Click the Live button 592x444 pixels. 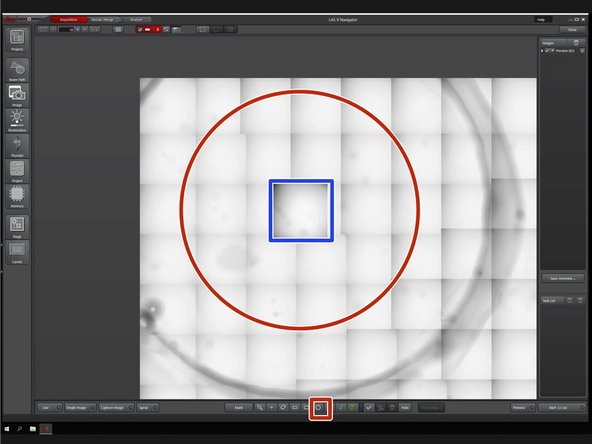coord(46,408)
